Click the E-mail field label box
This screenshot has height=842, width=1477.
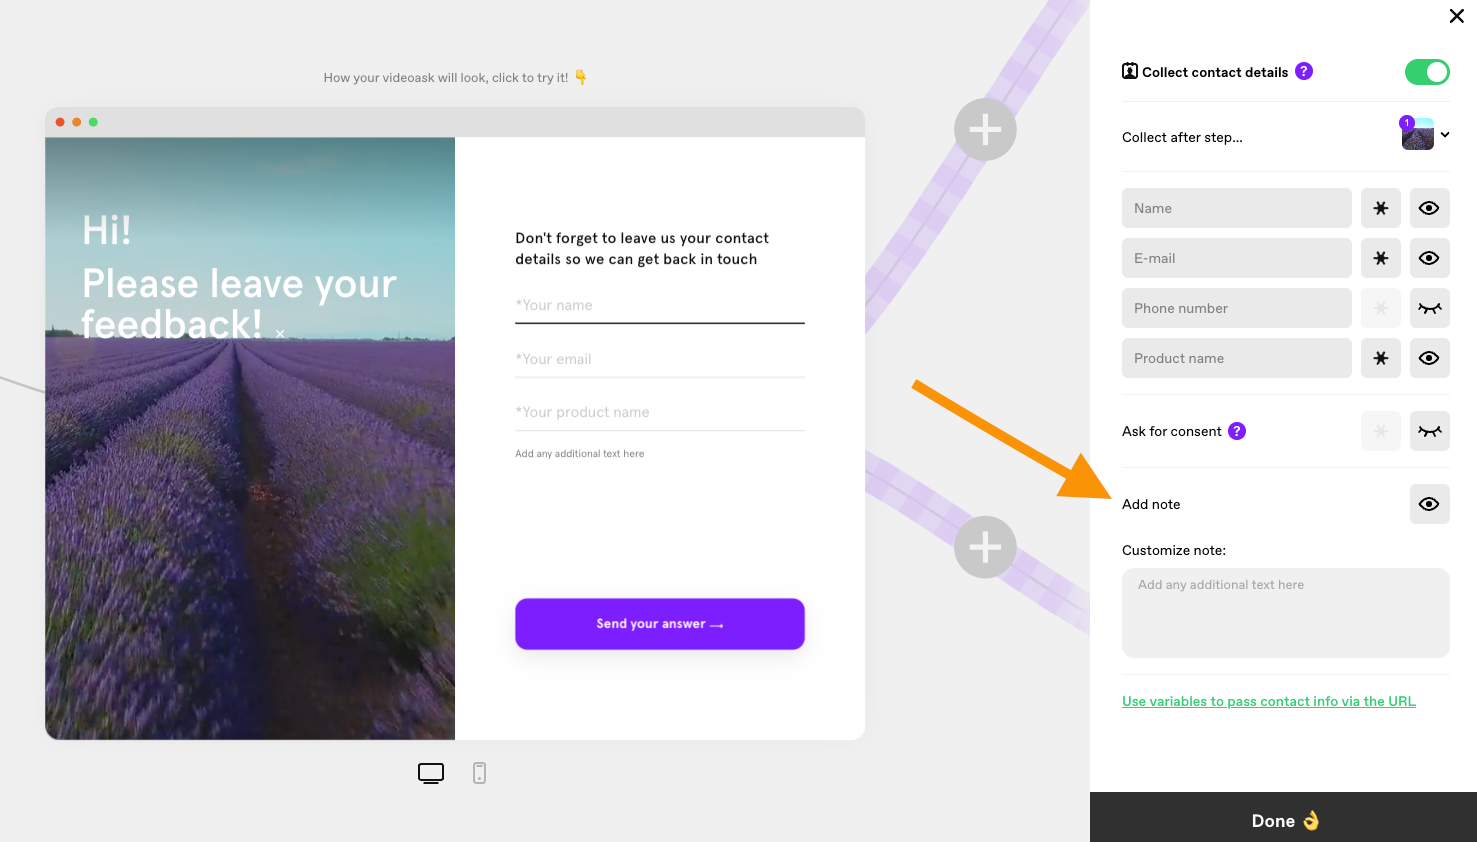coord(1237,258)
